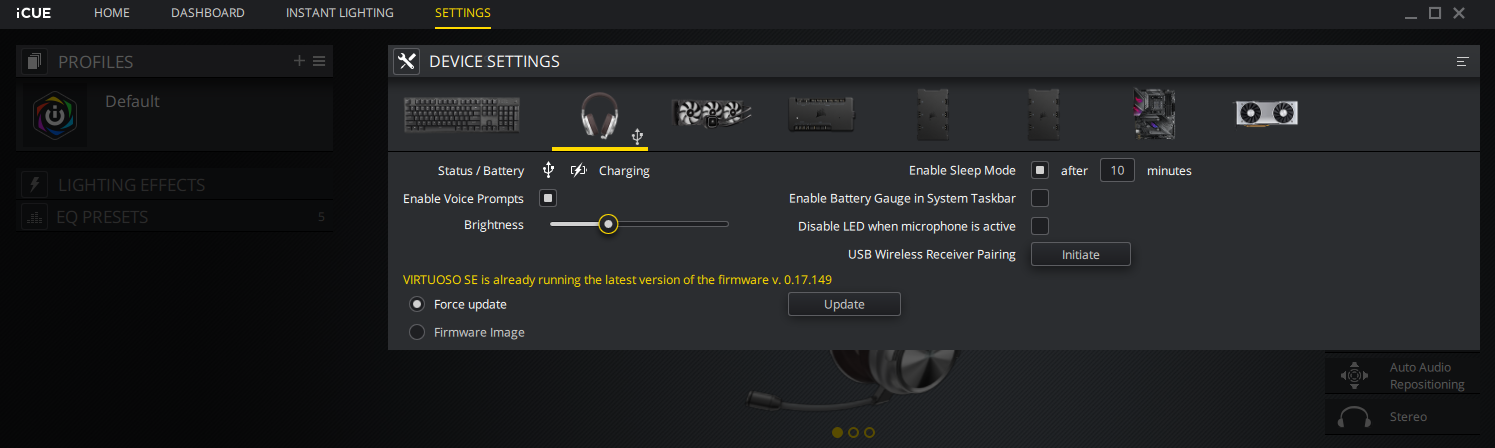Screen dimensions: 1495x448
Task: Select the liquid cooler device icon
Action: [712, 115]
